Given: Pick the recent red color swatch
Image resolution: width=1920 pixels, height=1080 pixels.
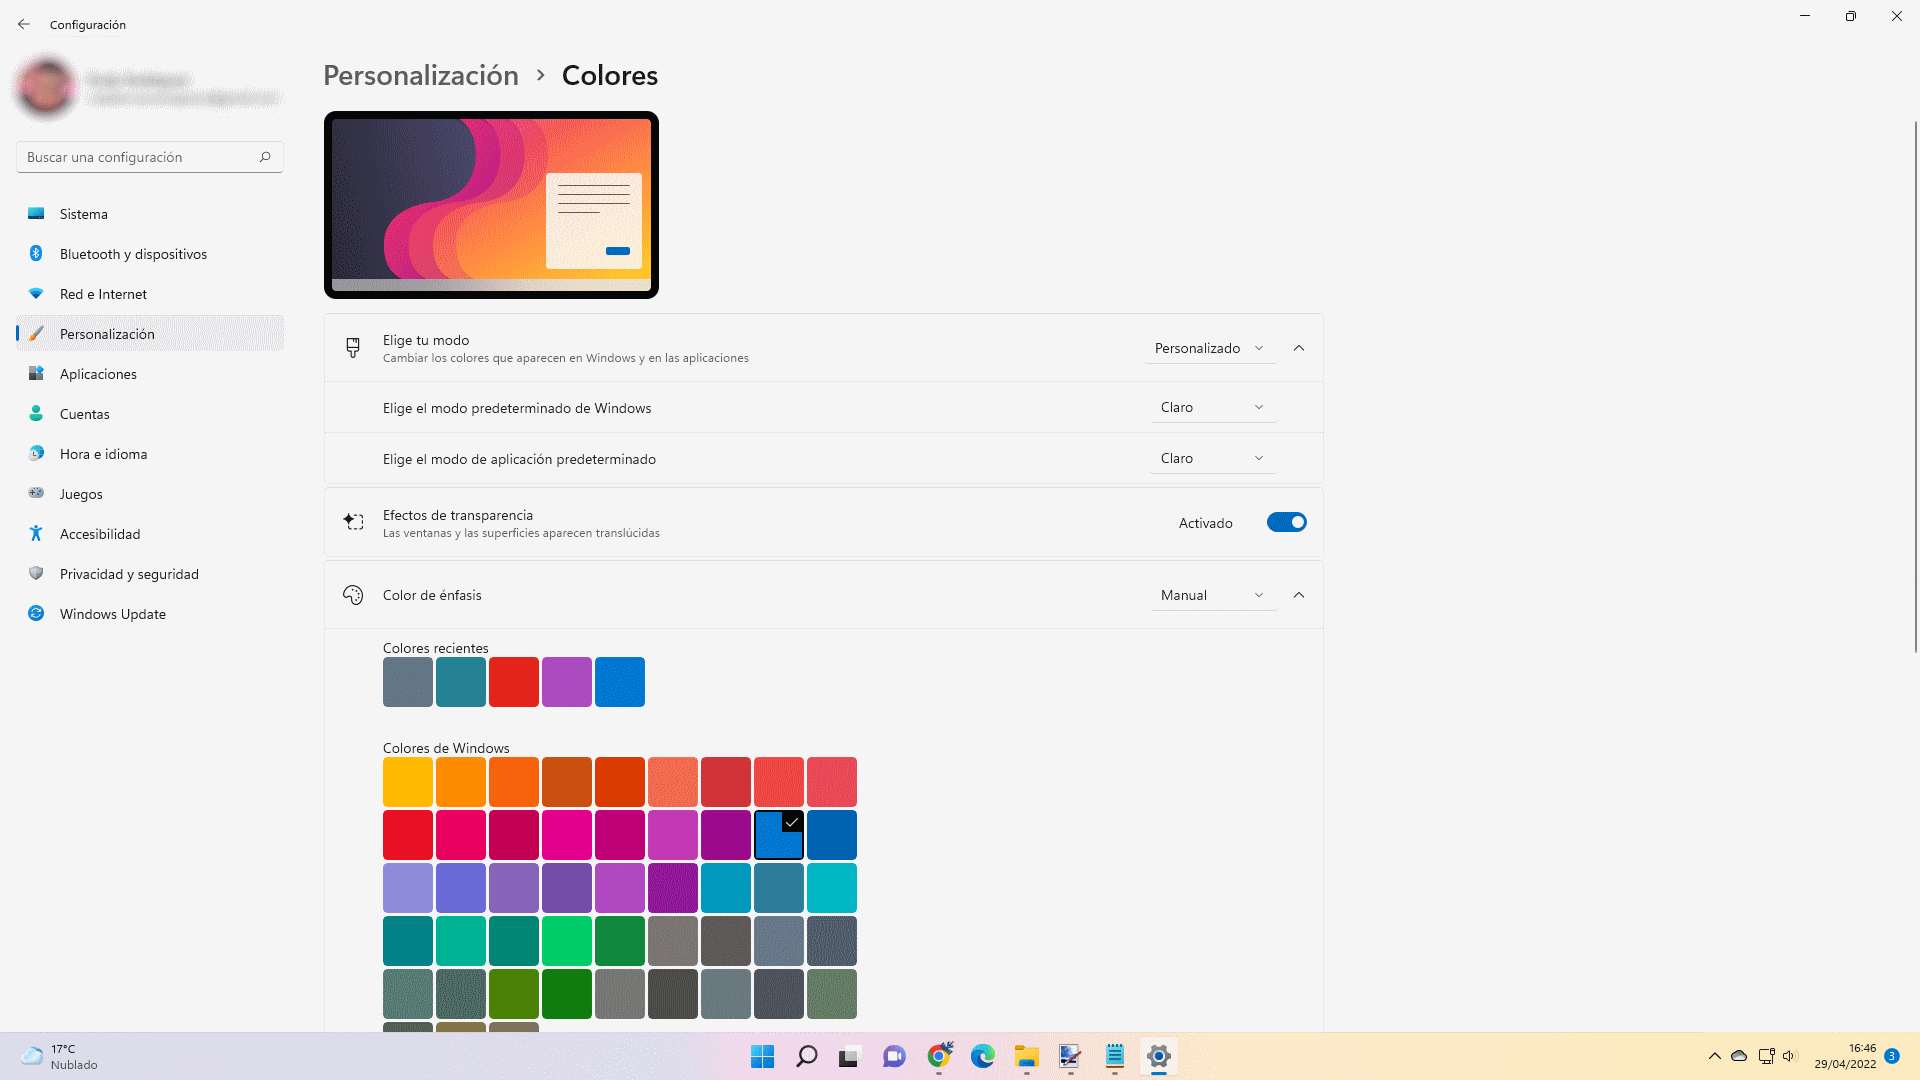Looking at the screenshot, I should 514,682.
